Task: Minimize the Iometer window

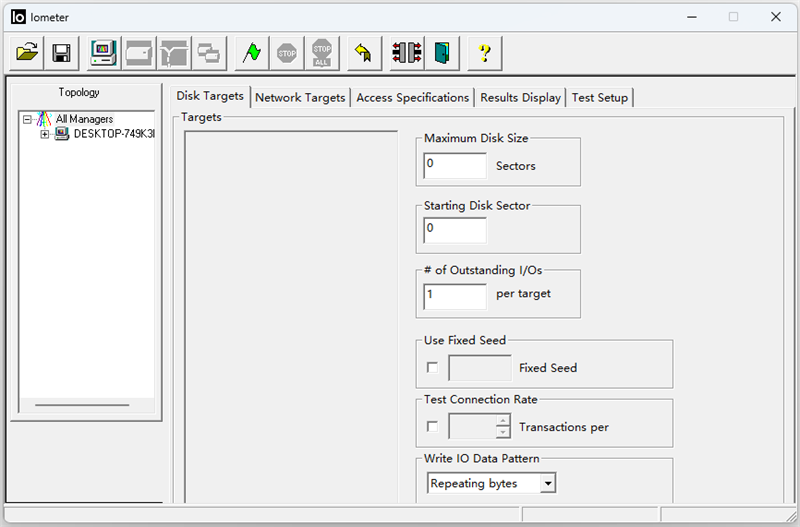Action: pos(692,17)
